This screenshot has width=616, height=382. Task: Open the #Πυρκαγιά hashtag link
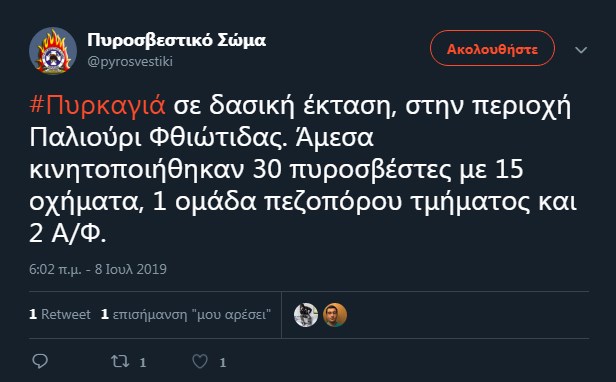(97, 106)
